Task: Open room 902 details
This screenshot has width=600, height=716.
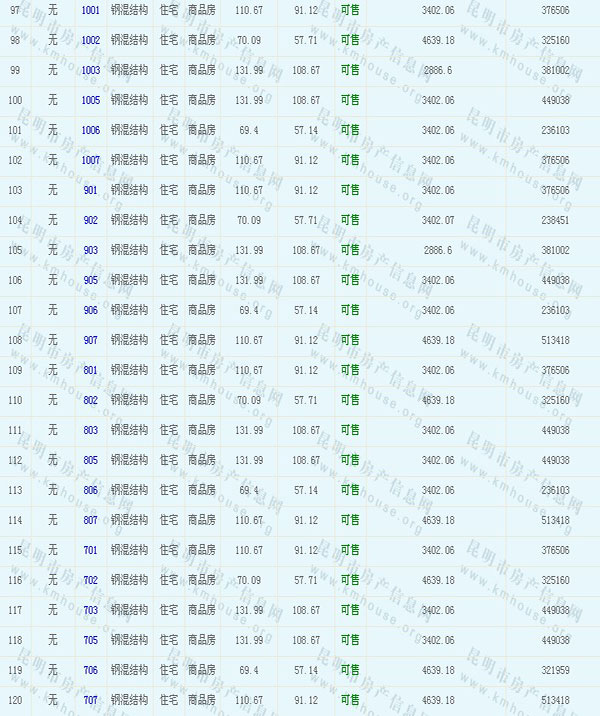Action: [x=90, y=220]
